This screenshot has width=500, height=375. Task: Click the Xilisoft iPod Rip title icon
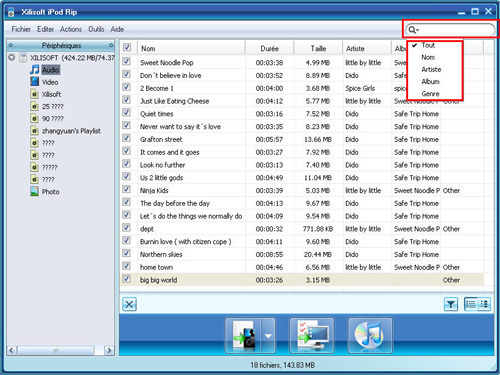click(x=11, y=12)
